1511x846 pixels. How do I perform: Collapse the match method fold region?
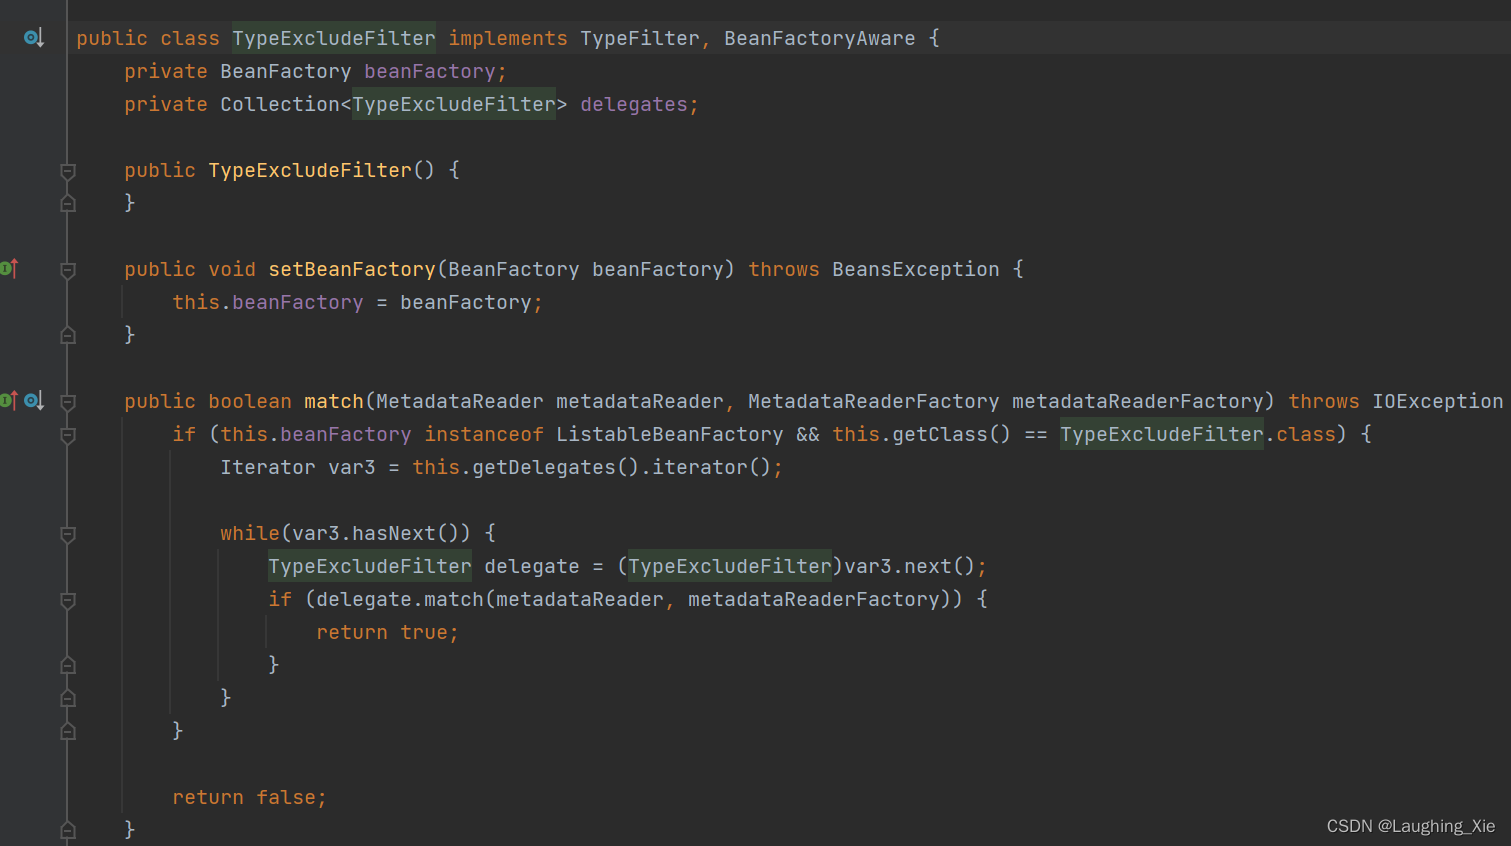tap(67, 400)
